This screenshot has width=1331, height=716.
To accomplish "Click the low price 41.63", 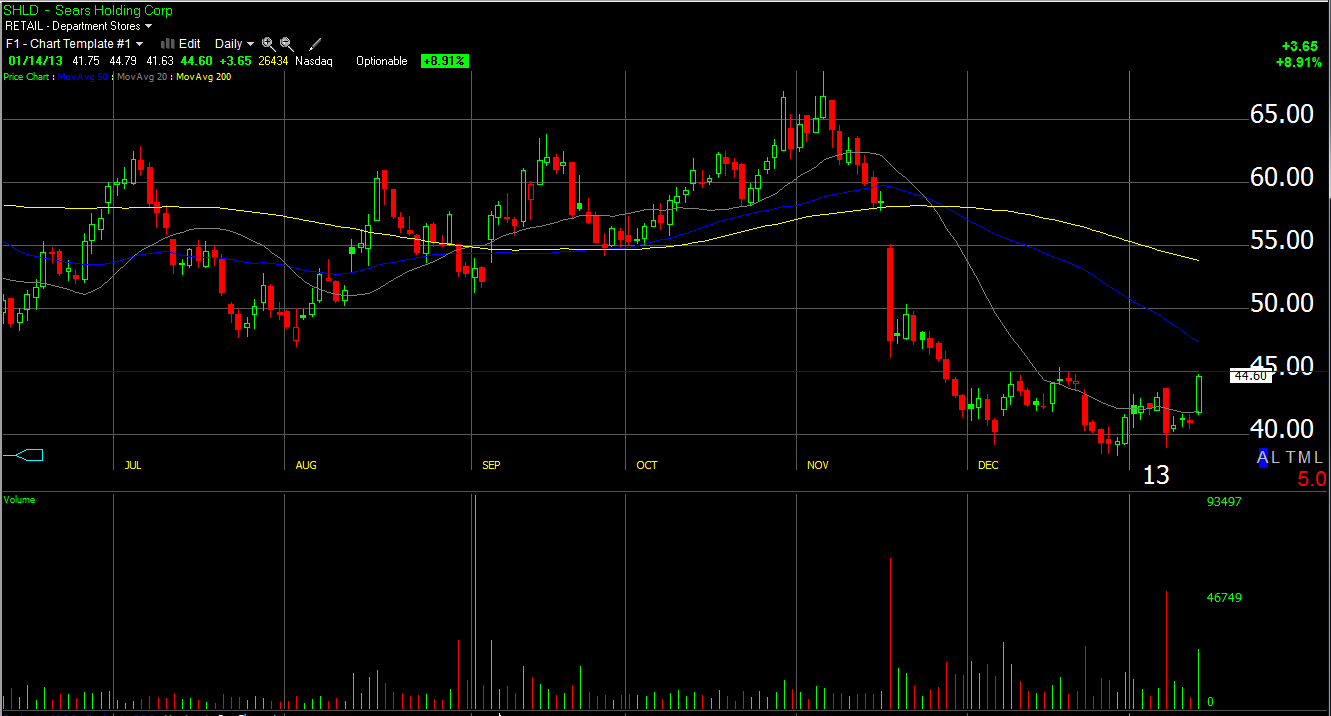I will [159, 61].
